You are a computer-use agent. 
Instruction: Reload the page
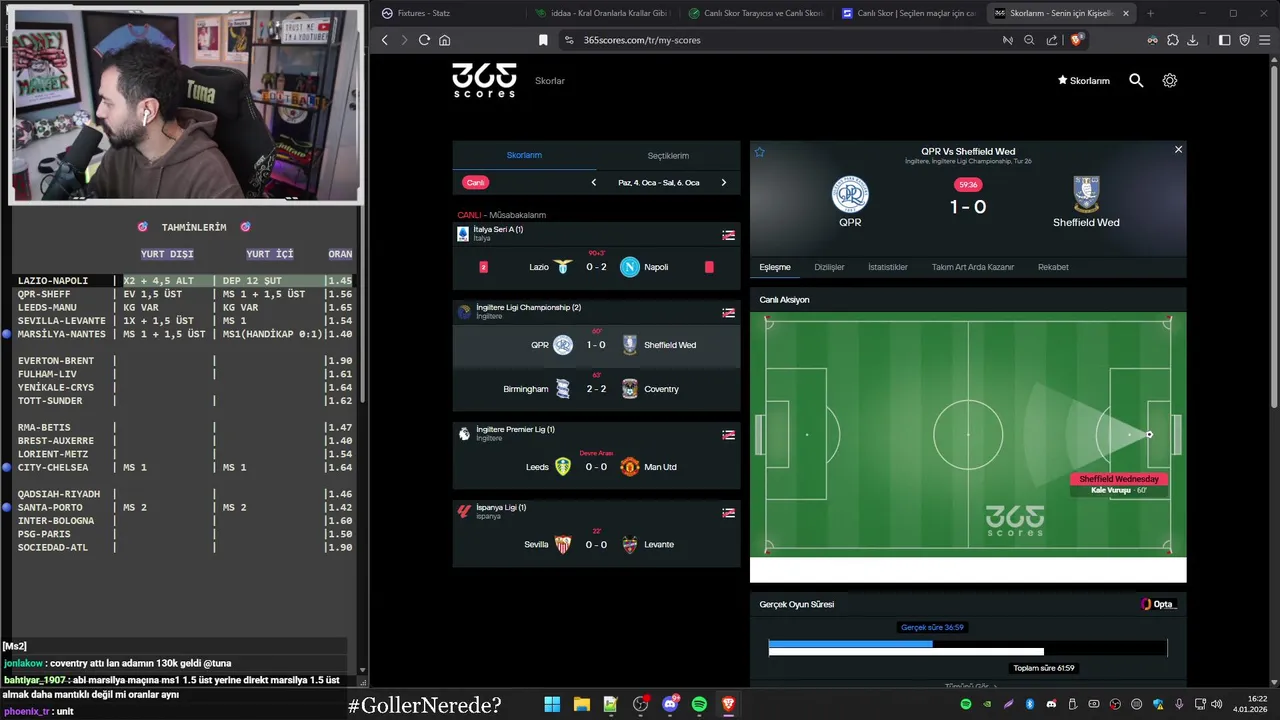tap(424, 40)
